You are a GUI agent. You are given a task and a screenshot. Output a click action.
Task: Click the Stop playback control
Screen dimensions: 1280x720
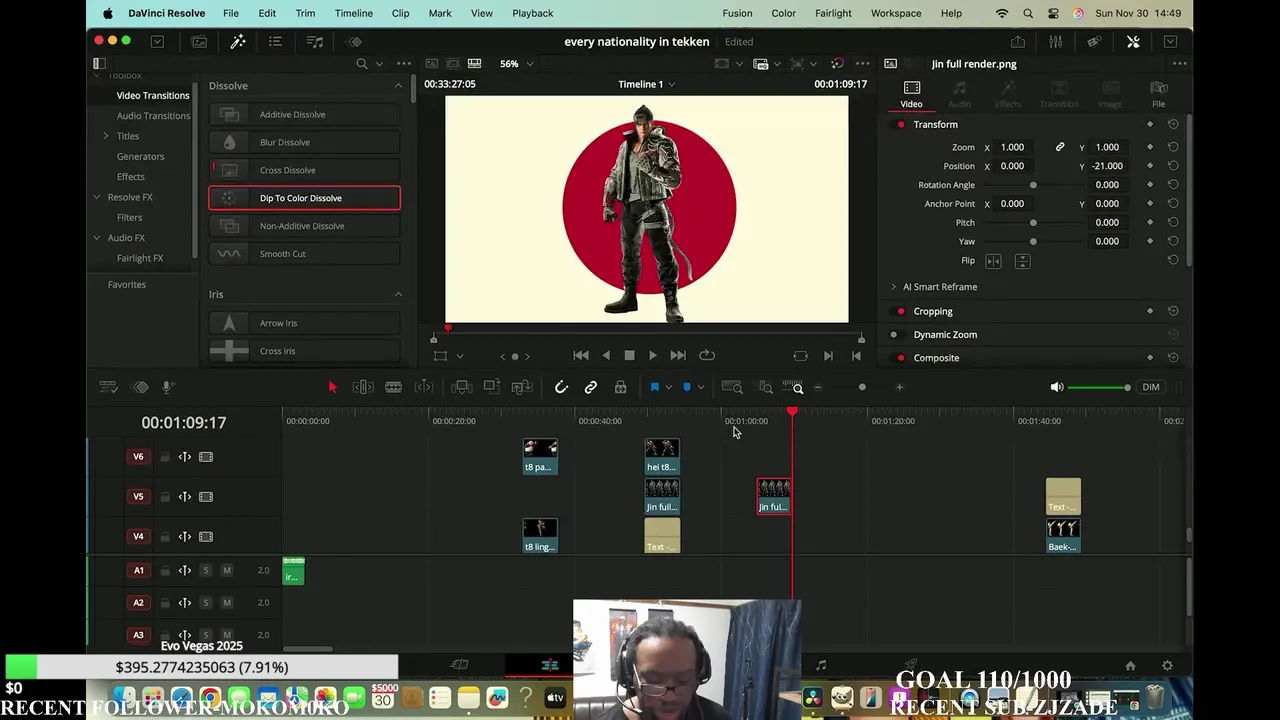pyautogui.click(x=629, y=355)
